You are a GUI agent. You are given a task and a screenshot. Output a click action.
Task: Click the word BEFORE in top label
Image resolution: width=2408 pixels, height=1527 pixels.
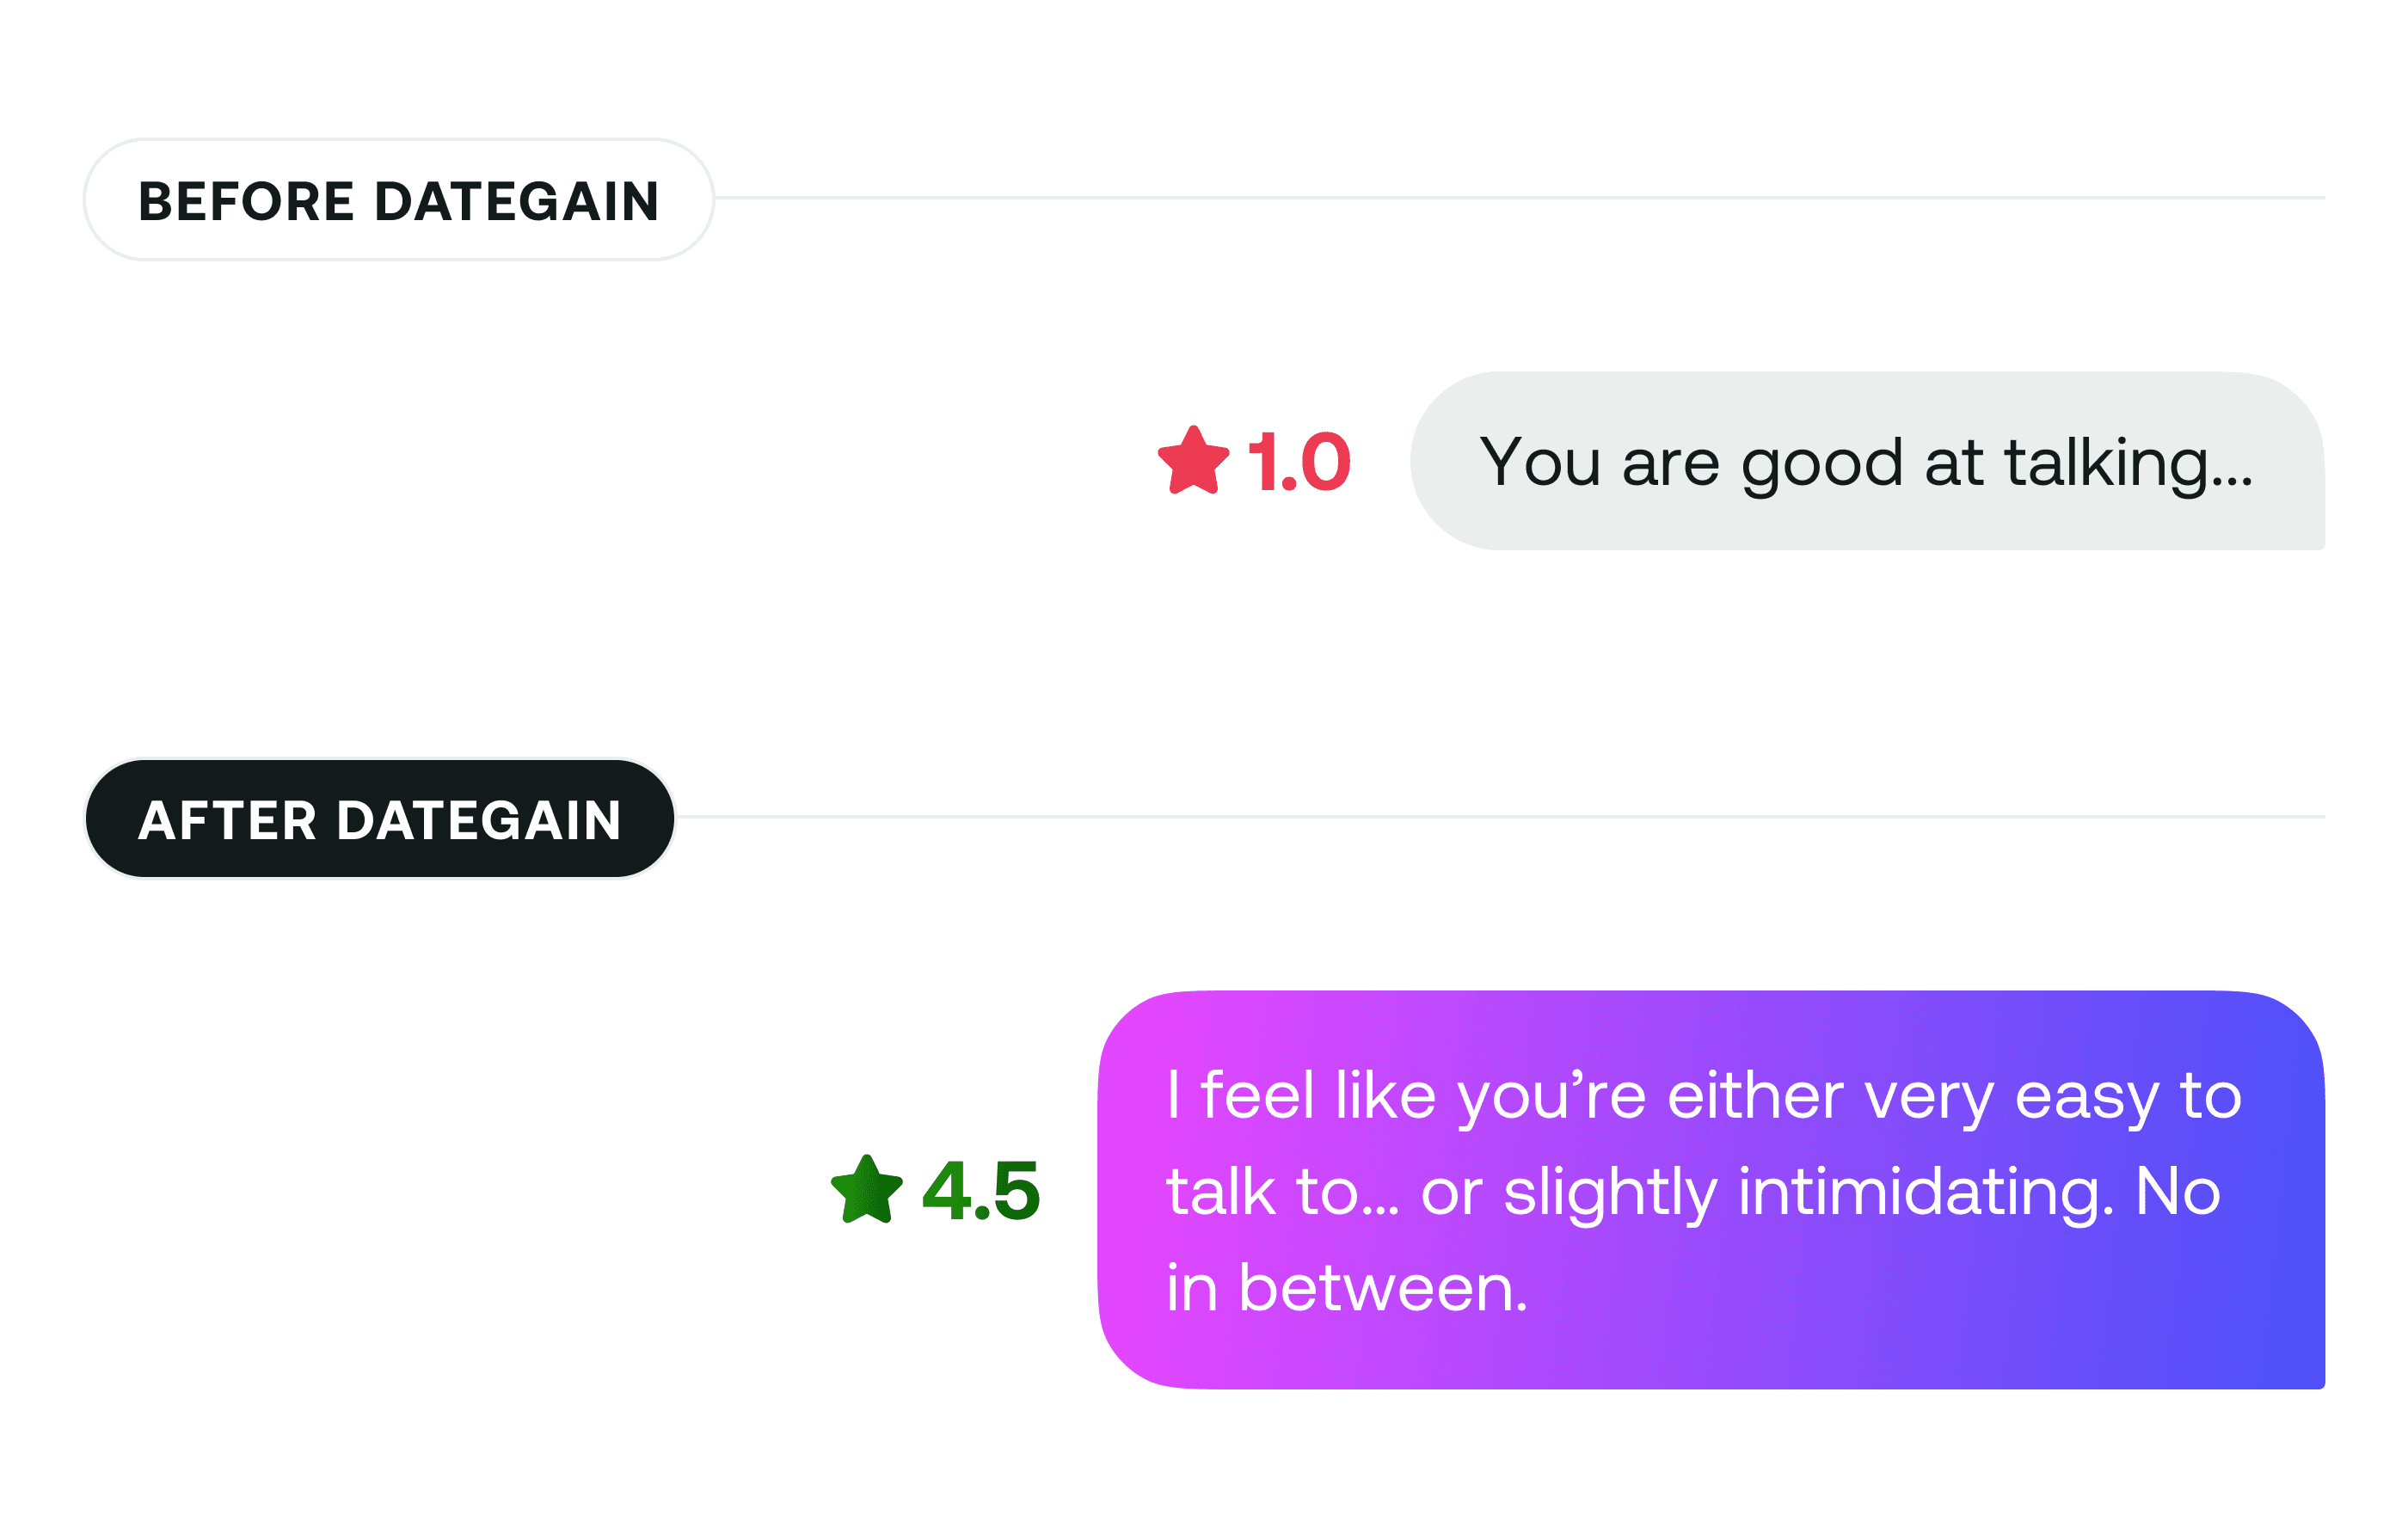click(x=246, y=201)
